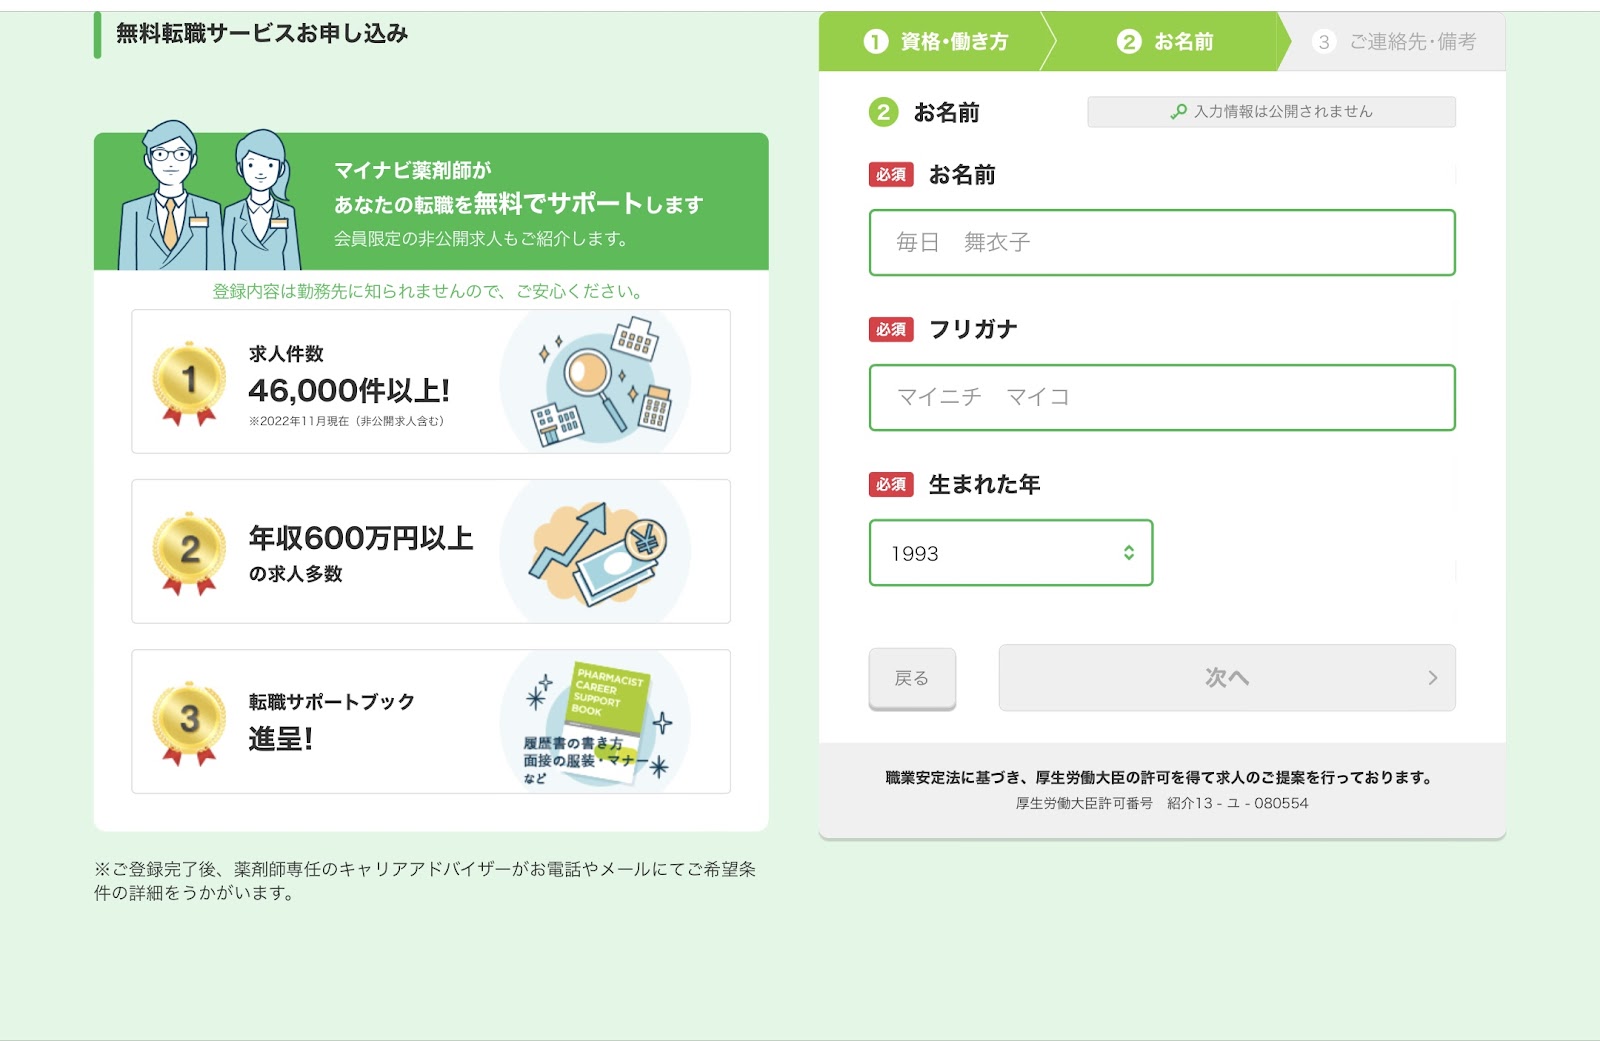Click the female advisor illustration
The image size is (1600, 1041).
(x=262, y=200)
